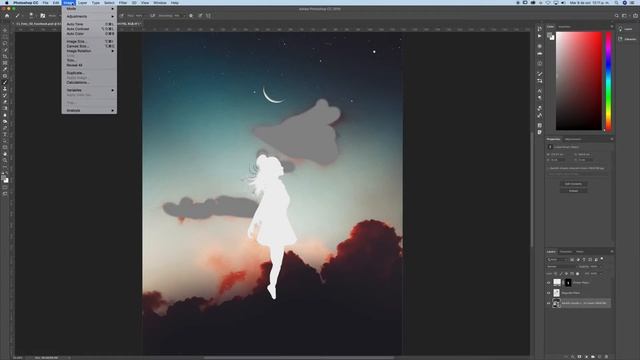Select the Lasso tool
Image resolution: width=640 pixels, height=360 pixels.
point(5,43)
